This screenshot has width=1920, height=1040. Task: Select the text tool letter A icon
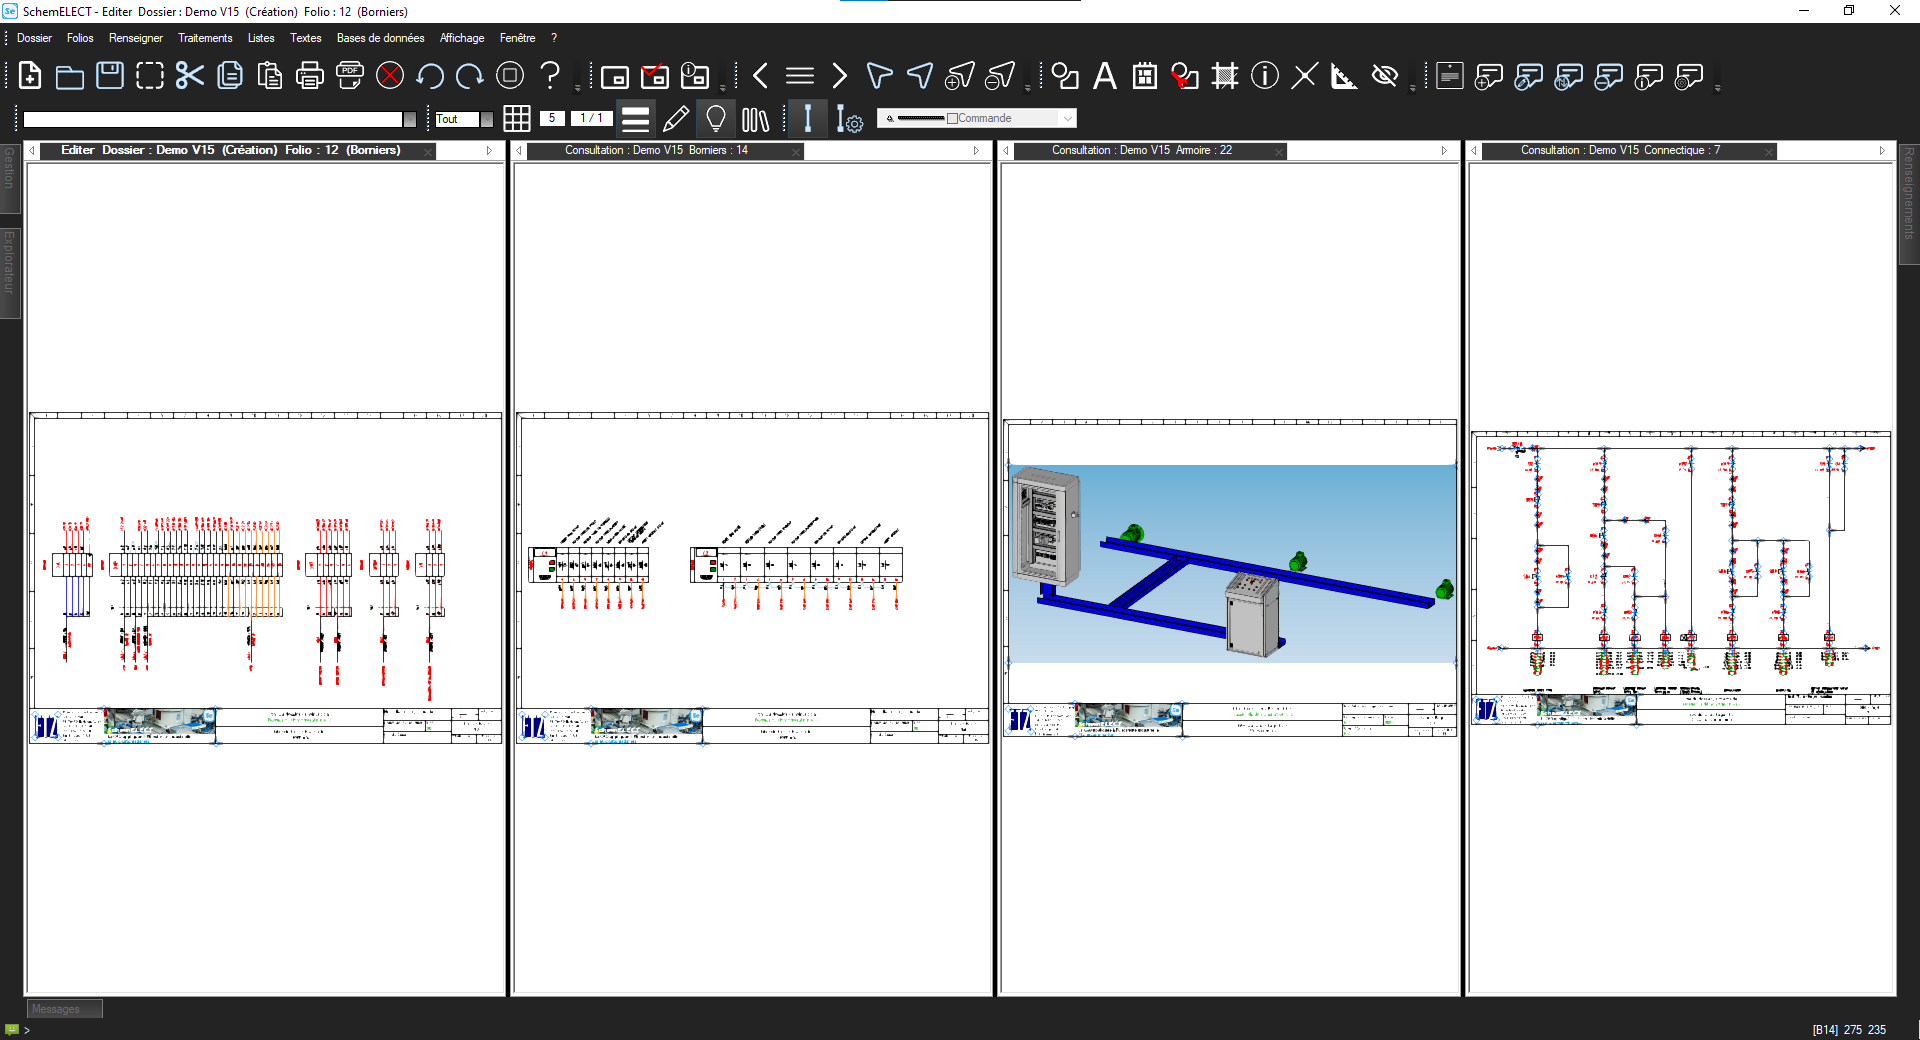[x=1105, y=76]
